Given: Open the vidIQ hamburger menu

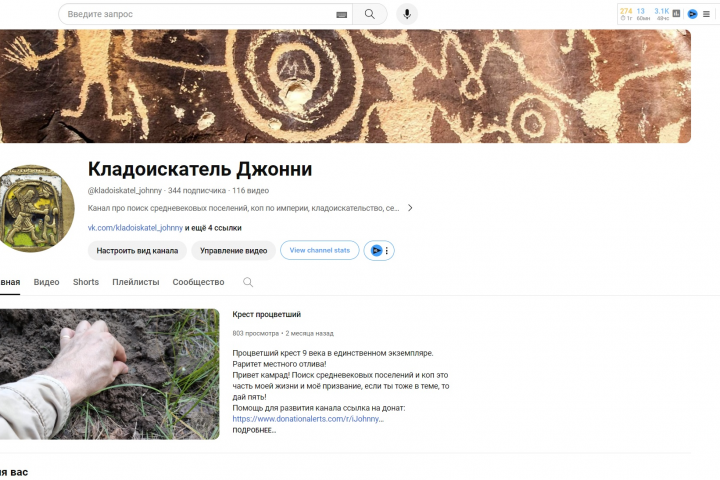Looking at the screenshot, I should coord(706,14).
